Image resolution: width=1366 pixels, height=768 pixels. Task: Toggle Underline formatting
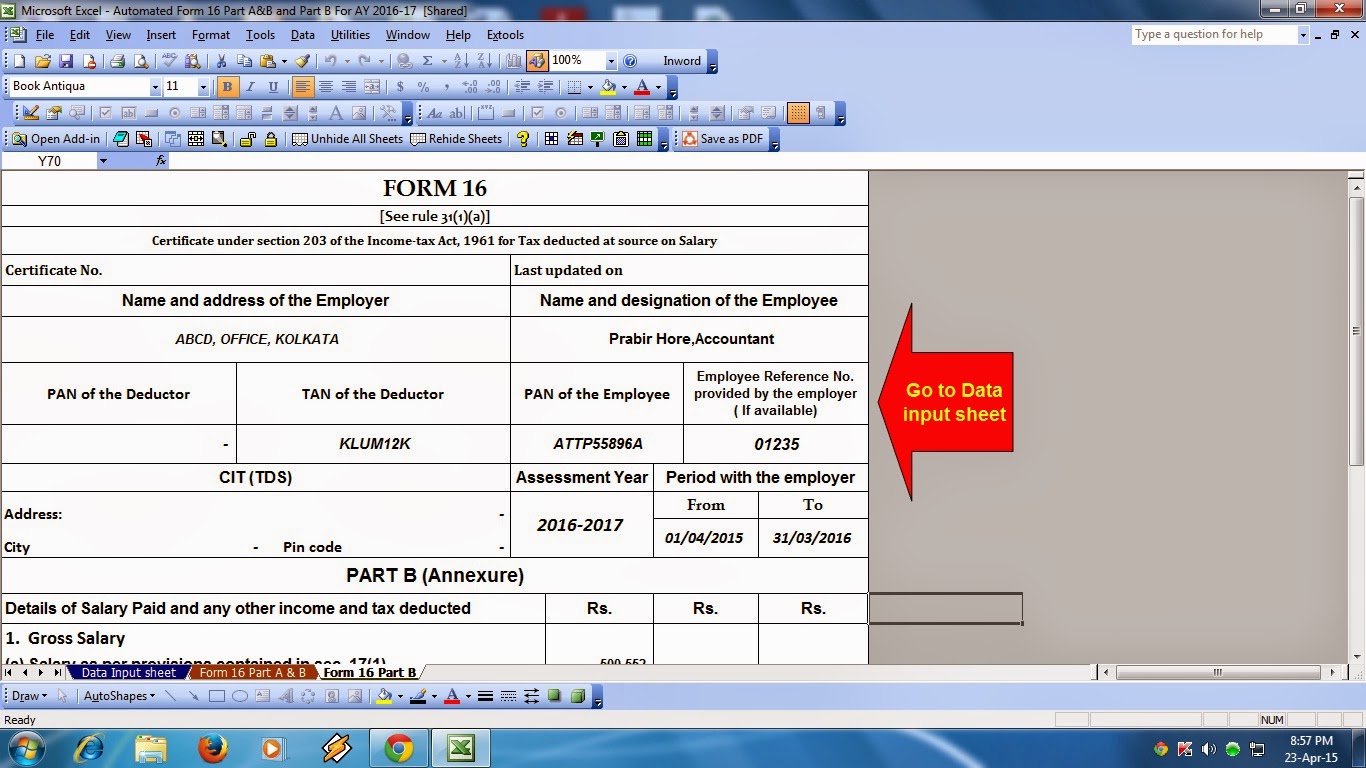click(x=273, y=87)
